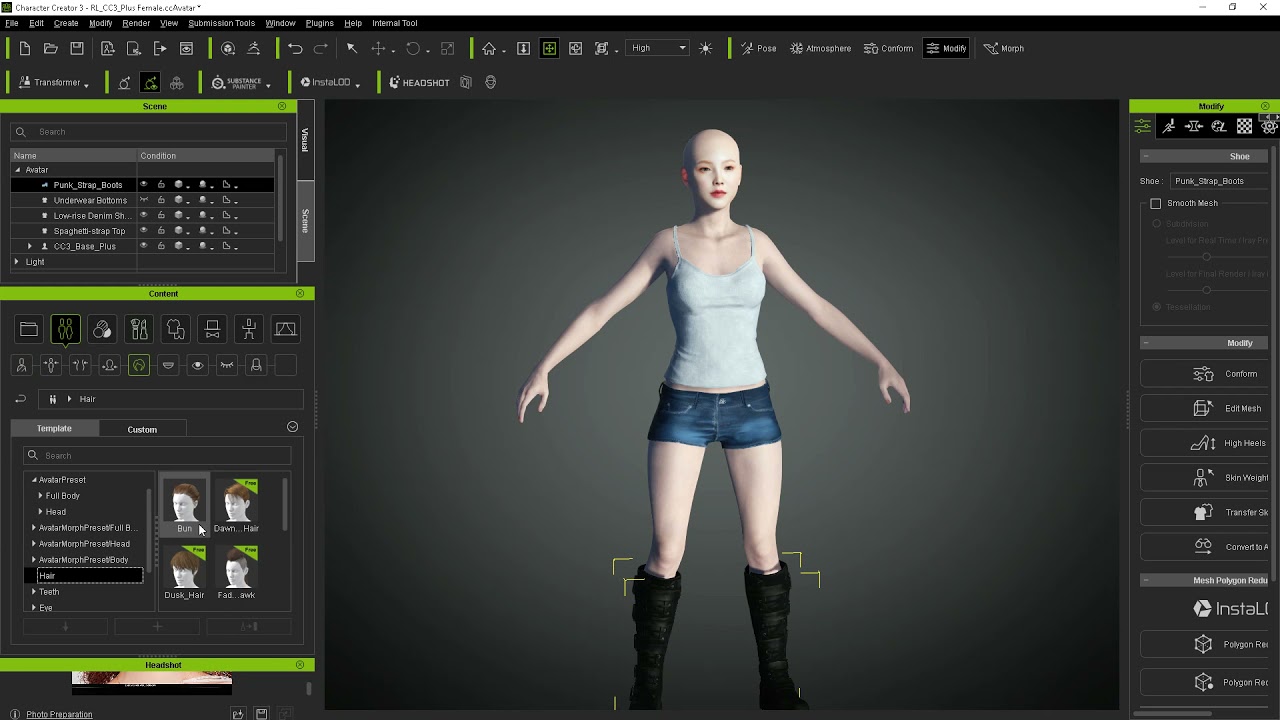The image size is (1280, 720).
Task: Click the Edit Mesh button
Action: (1206, 408)
